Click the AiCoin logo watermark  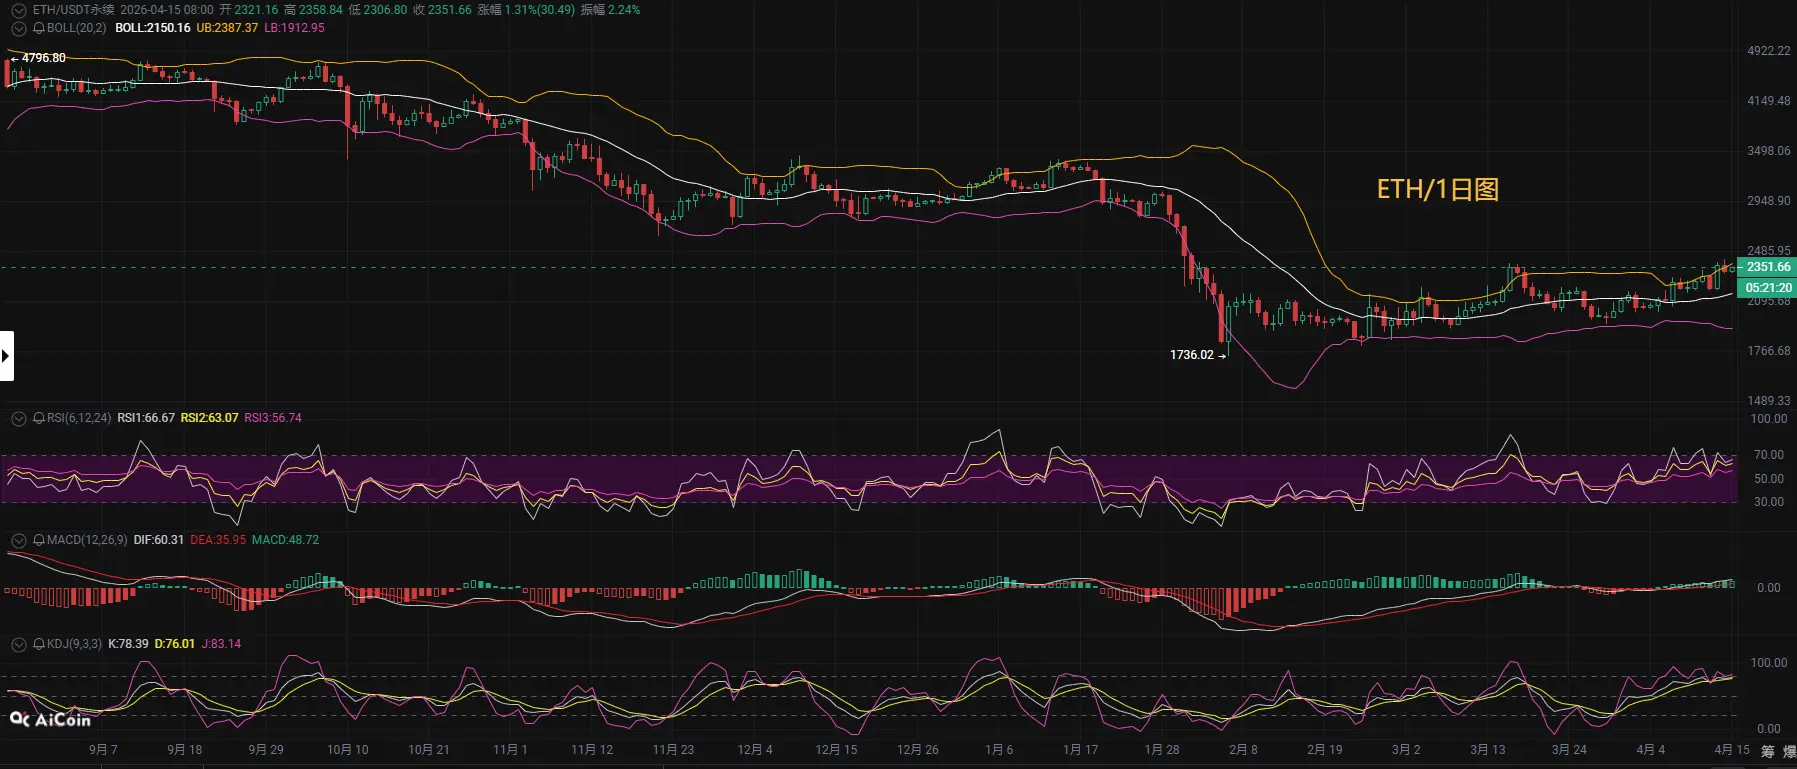(50, 719)
